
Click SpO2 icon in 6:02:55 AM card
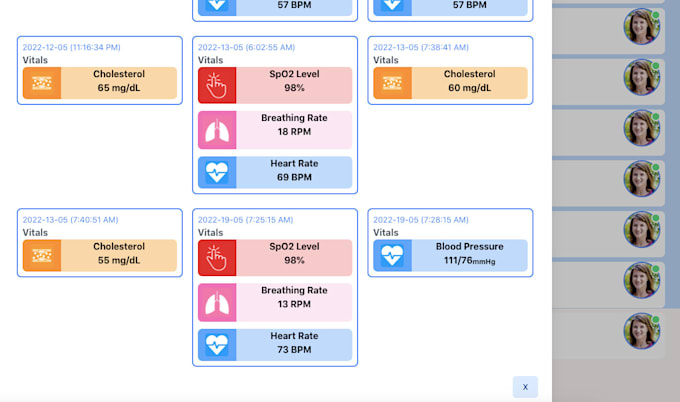[x=217, y=83]
